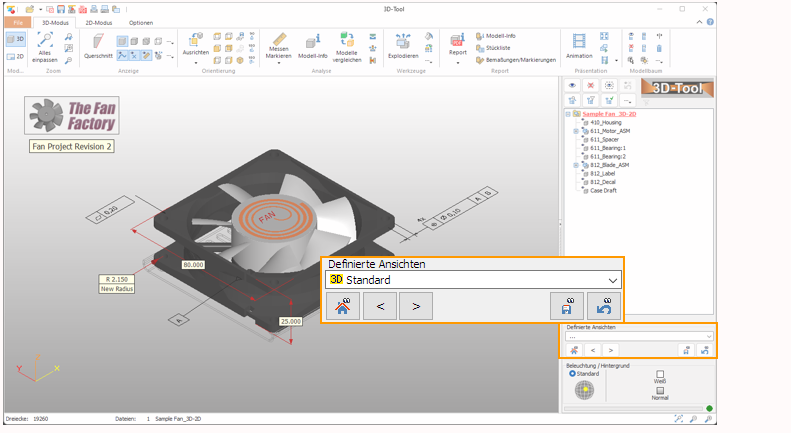Open the Optionen tab
Screen dimensions: 791x433
[141, 22]
